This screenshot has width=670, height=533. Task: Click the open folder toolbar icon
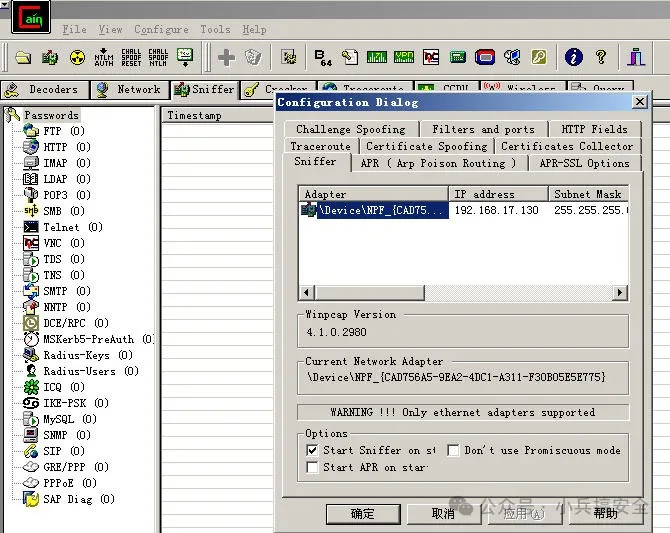click(23, 57)
